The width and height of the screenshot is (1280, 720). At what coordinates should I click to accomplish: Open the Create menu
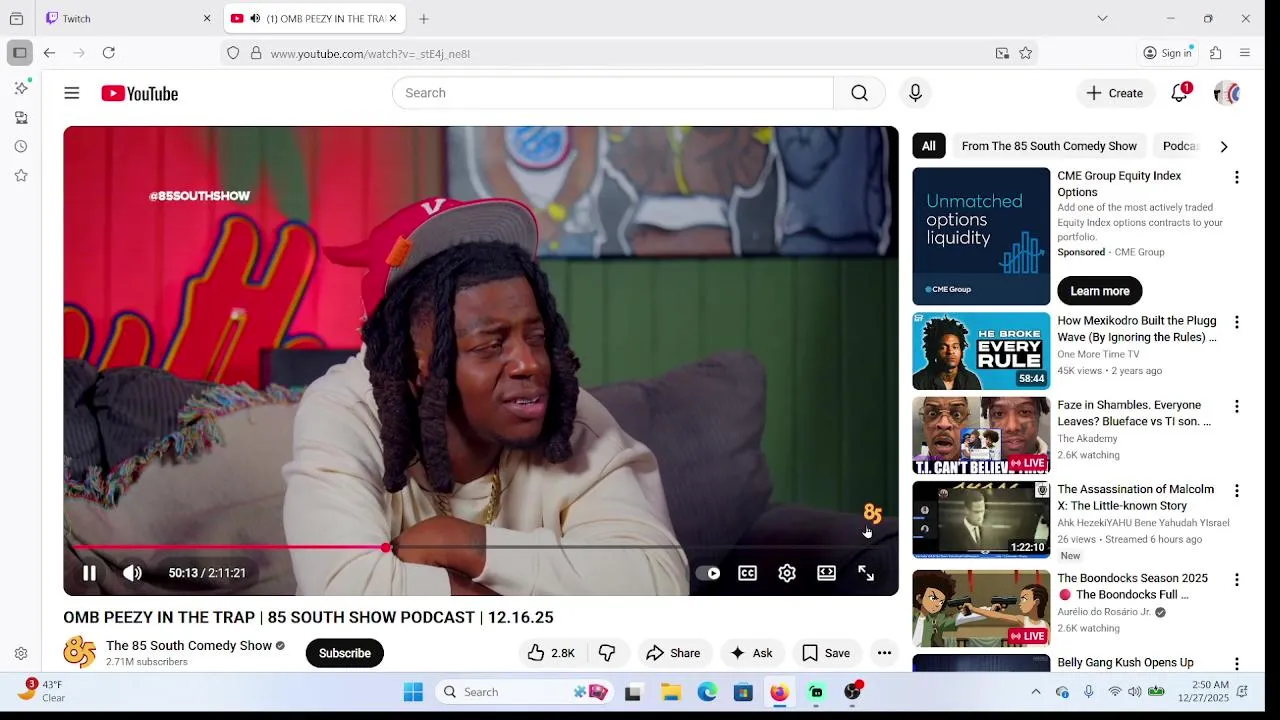coord(1115,93)
